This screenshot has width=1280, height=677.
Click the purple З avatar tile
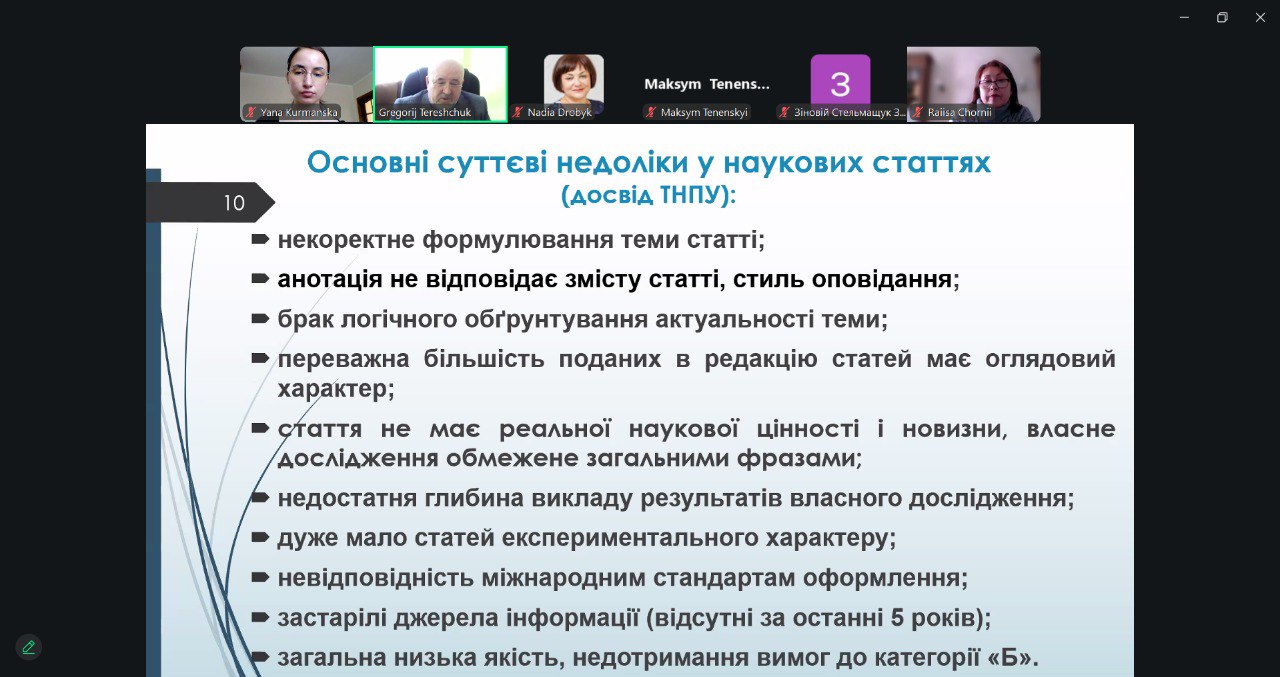840,80
